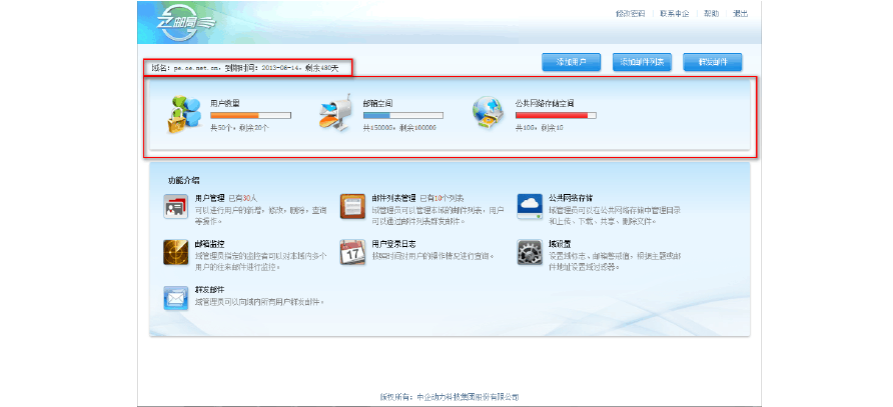Click the 邮箱空间 mailbox icon

tap(335, 116)
